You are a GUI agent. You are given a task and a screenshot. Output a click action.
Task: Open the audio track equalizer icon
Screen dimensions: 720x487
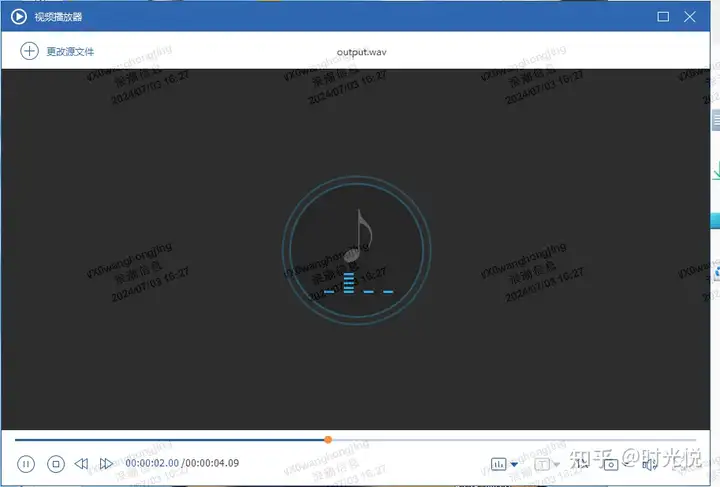pos(498,464)
